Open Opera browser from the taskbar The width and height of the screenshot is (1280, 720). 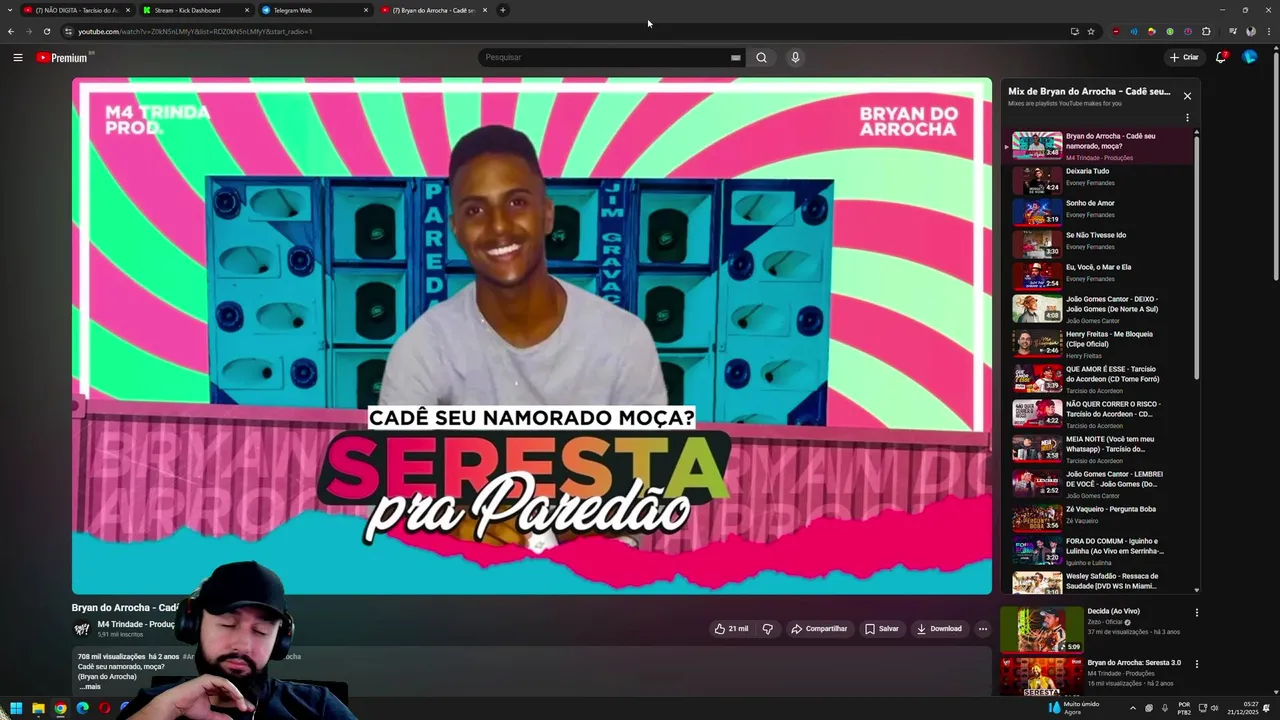[104, 708]
